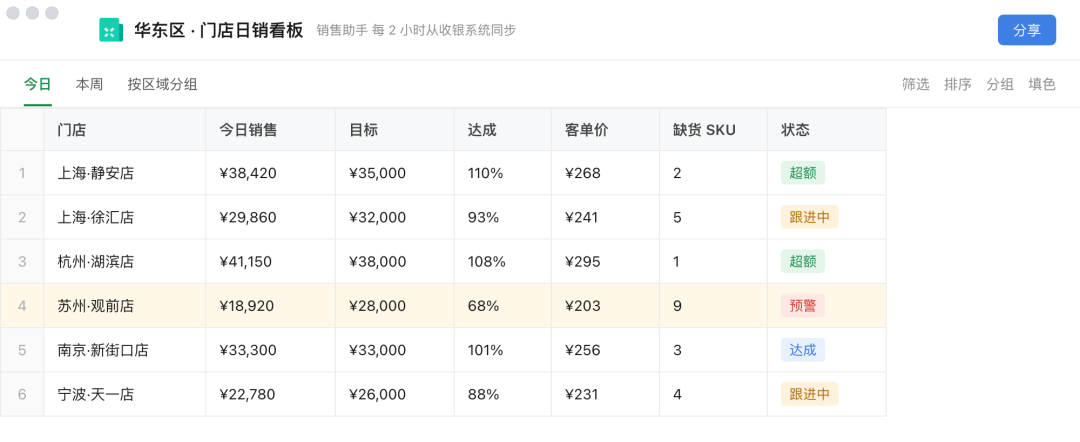
Task: Click 超额 status tag for 上海·静安店
Action: tap(802, 173)
